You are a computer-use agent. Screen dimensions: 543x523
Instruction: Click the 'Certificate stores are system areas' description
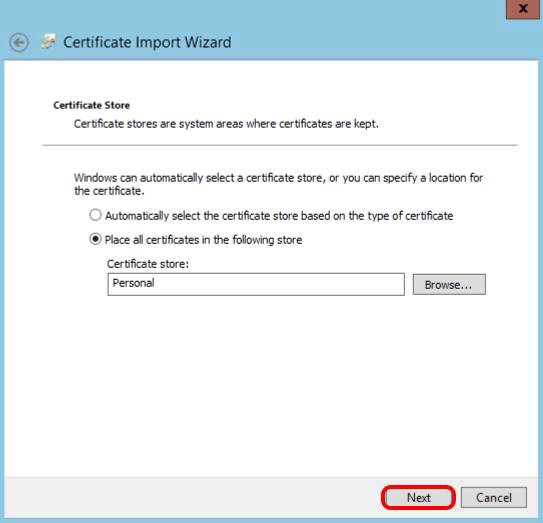point(226,124)
